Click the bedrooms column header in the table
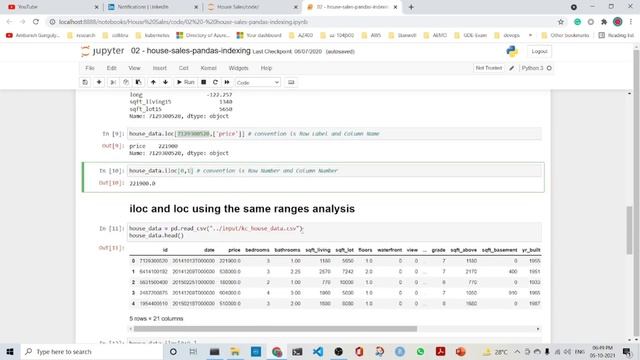This screenshot has width=640, height=360. pyautogui.click(x=257, y=250)
